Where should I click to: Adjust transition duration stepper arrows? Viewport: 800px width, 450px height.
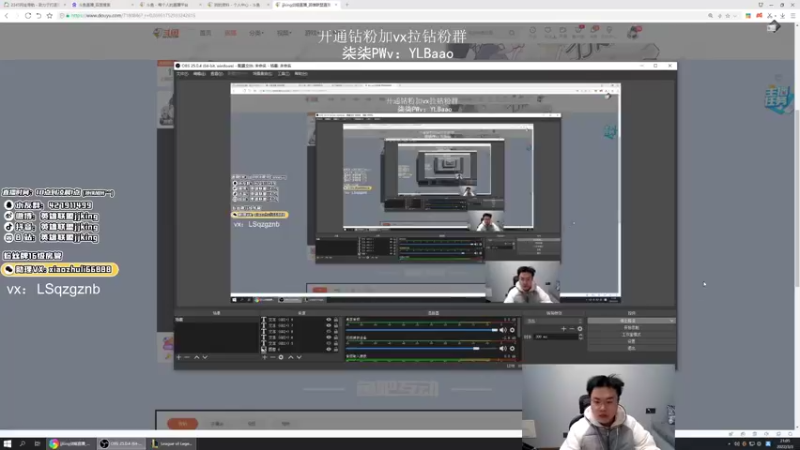[x=581, y=337]
